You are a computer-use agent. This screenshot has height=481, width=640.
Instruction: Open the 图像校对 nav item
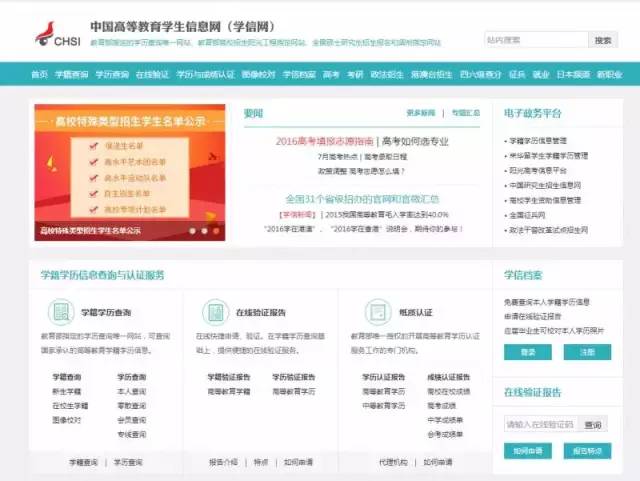click(258, 74)
